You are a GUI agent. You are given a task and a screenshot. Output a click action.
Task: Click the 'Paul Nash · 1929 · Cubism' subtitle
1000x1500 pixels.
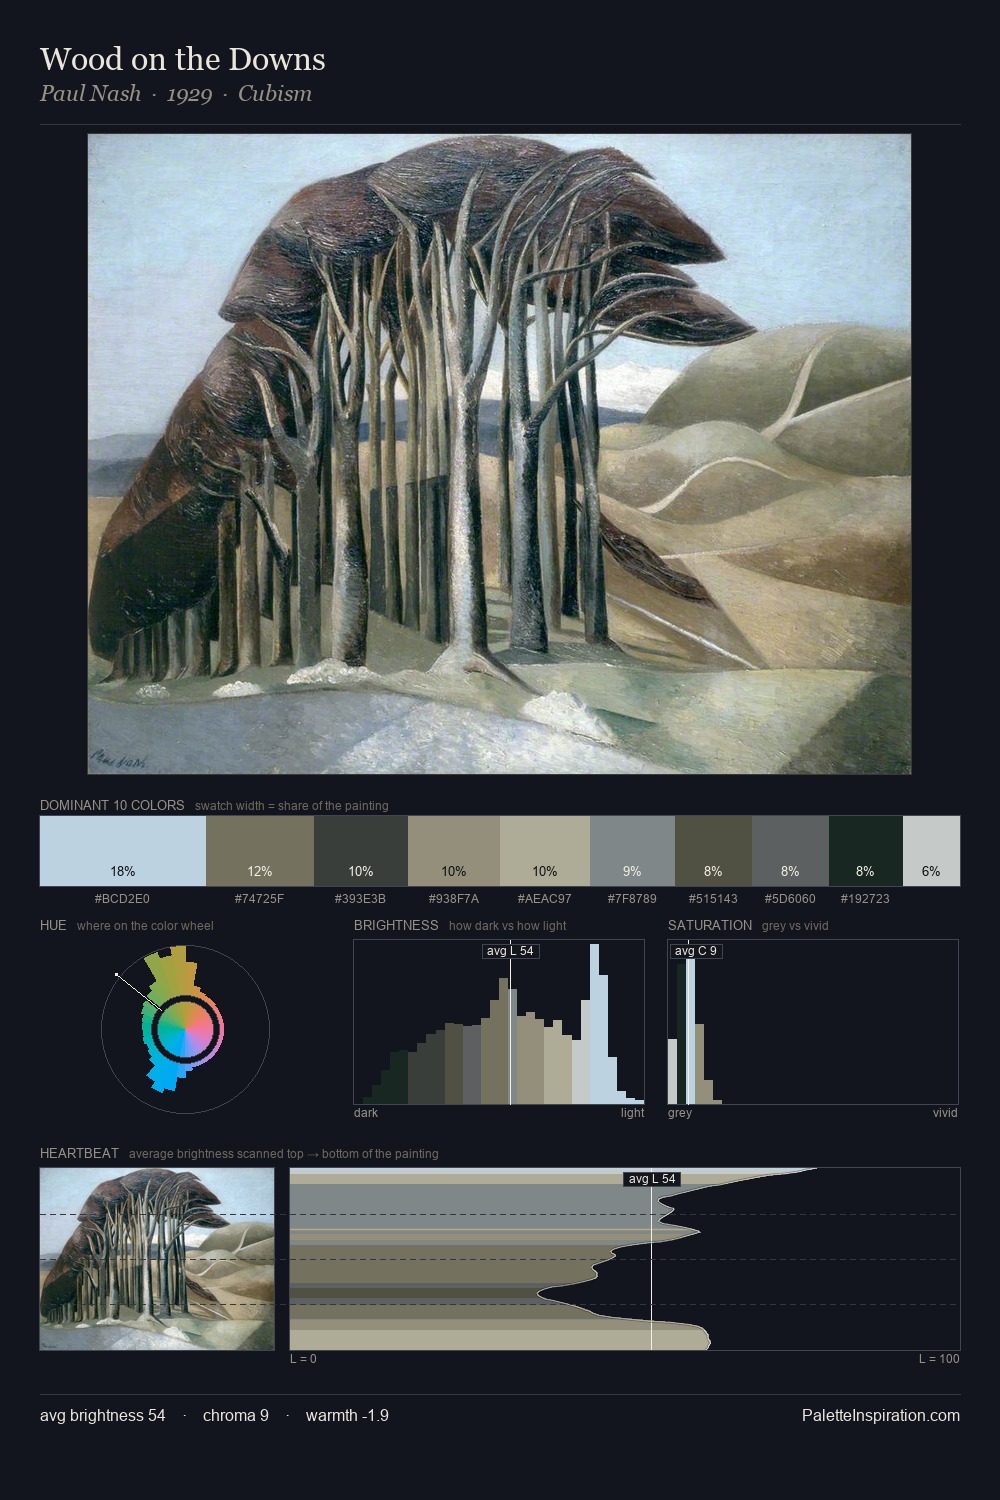point(176,94)
